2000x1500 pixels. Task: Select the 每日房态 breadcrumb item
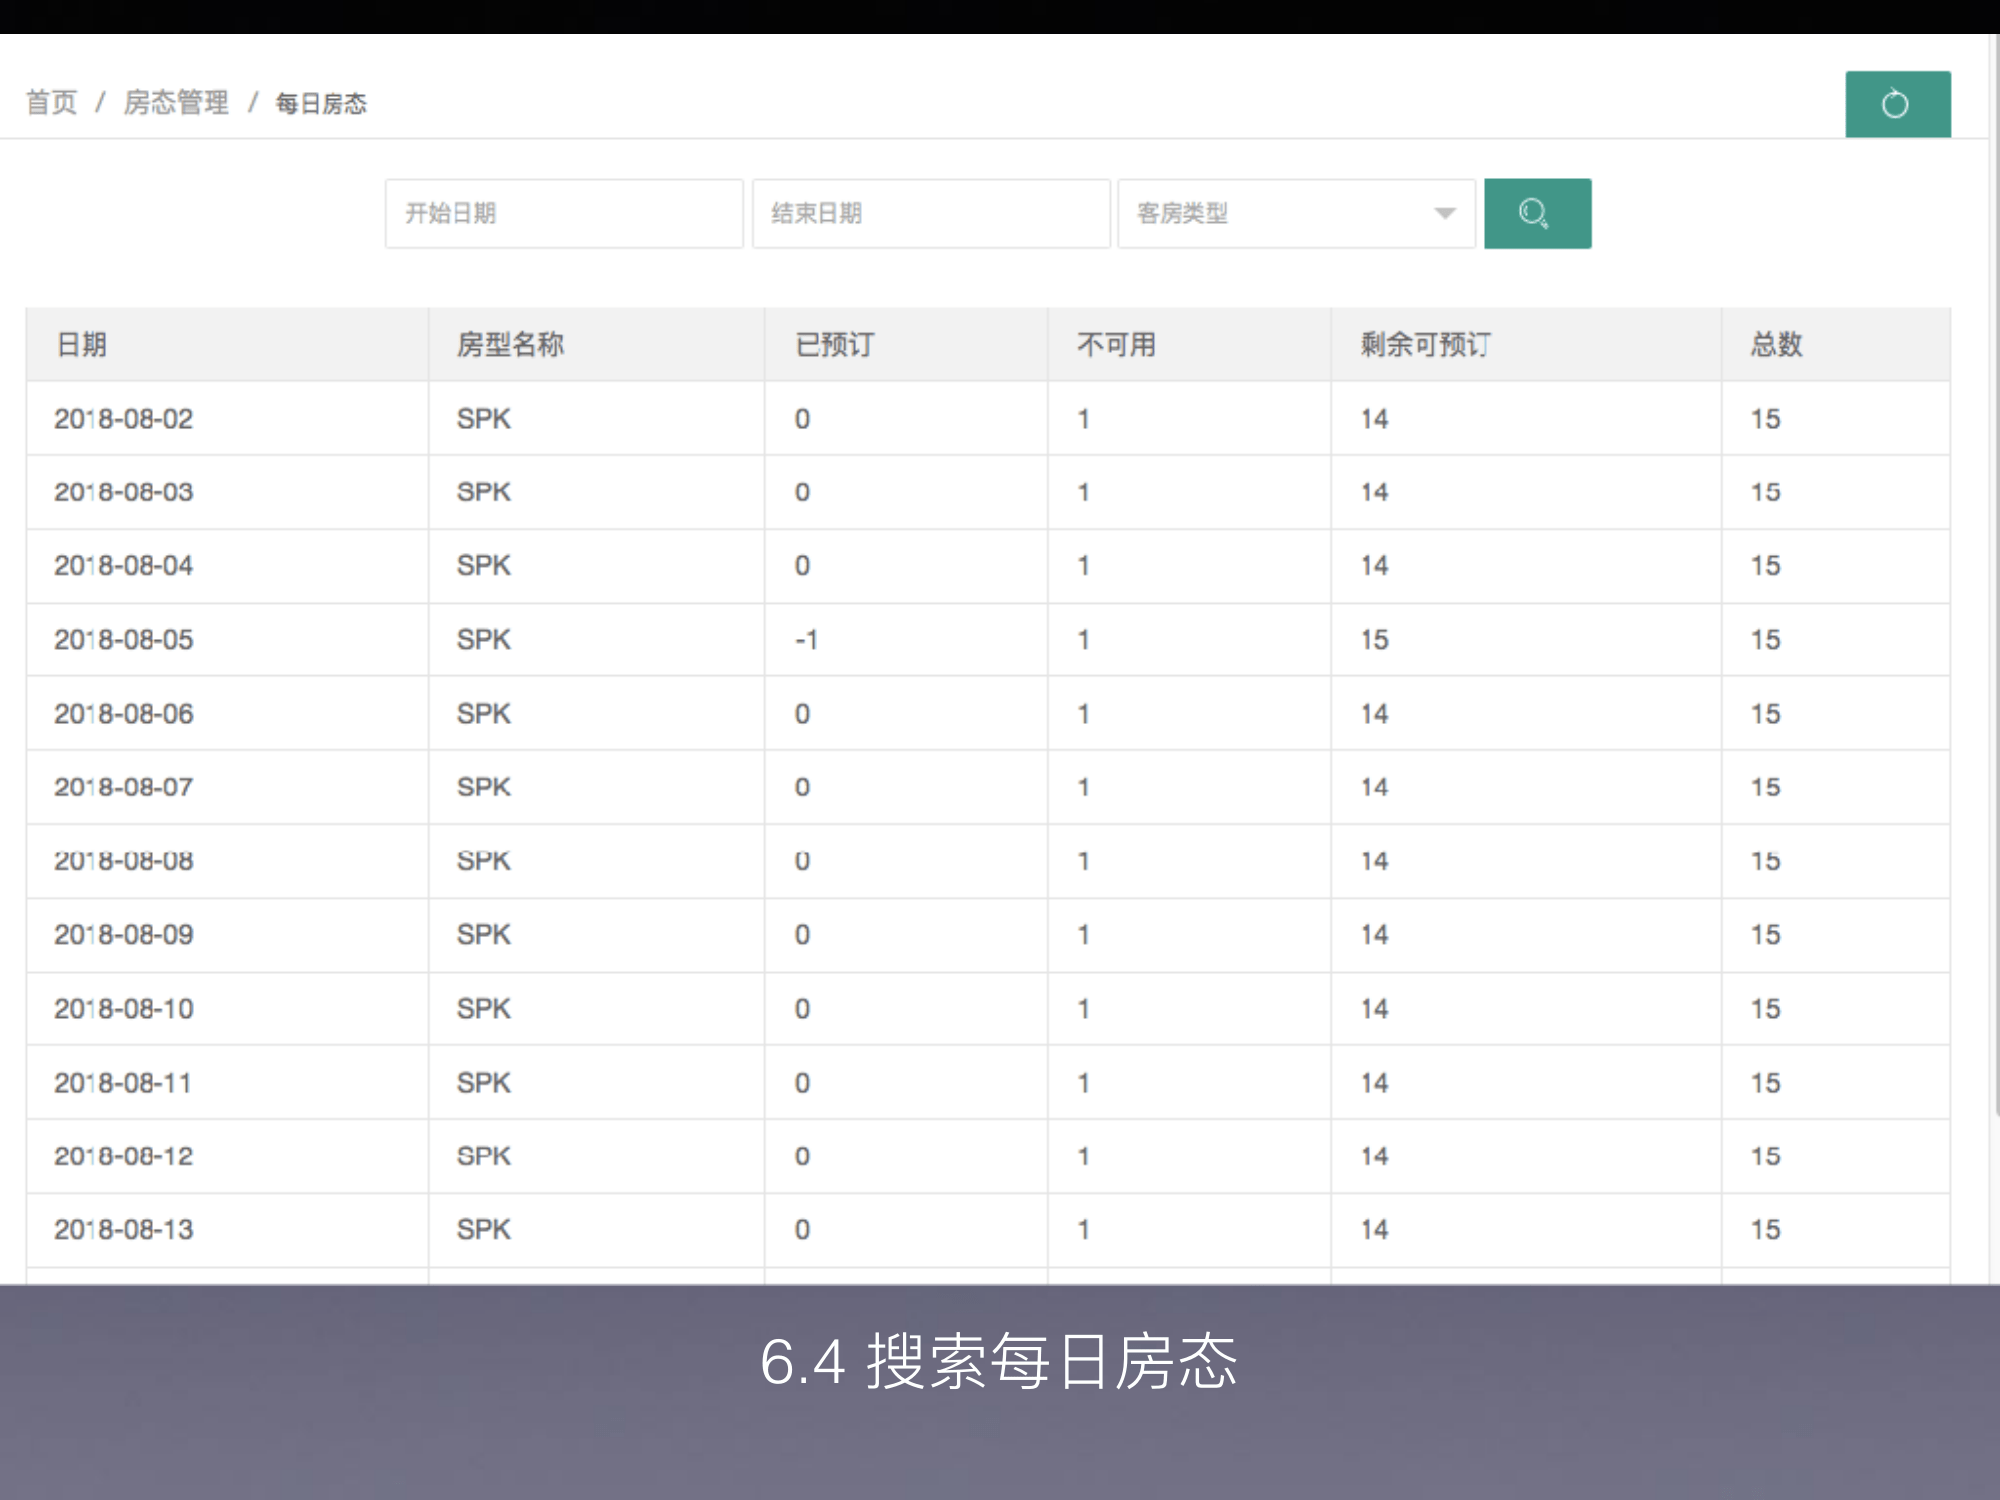(x=320, y=102)
